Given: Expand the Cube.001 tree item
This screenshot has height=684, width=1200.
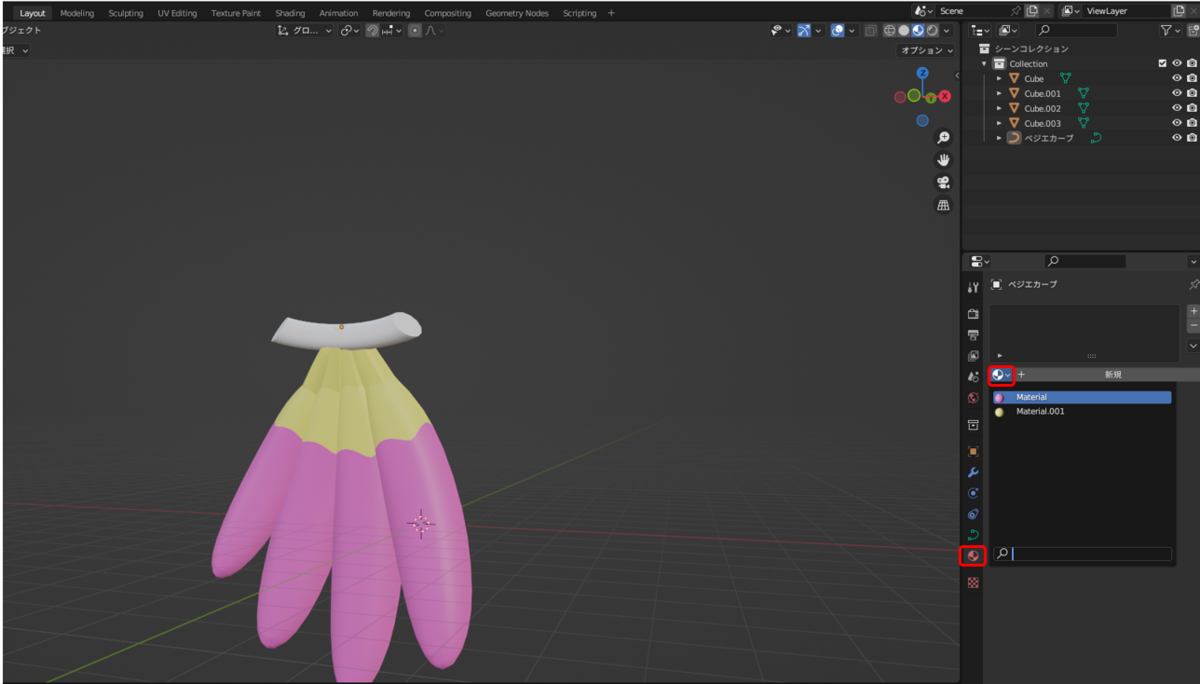Looking at the screenshot, I should pyautogui.click(x=999, y=94).
